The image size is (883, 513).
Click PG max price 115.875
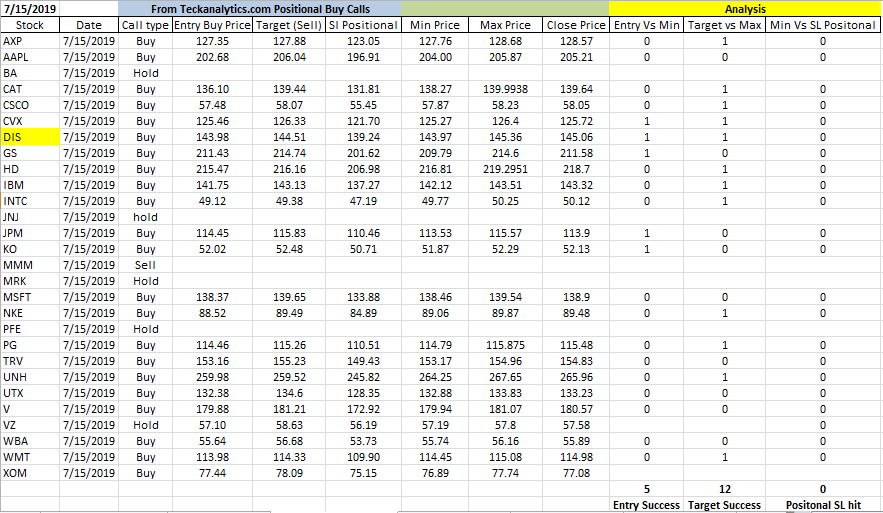point(505,345)
